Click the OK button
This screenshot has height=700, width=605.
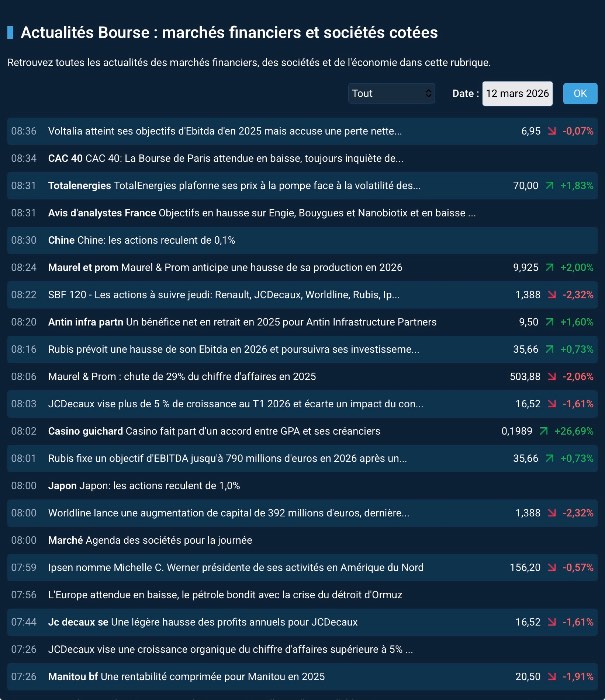[x=580, y=93]
